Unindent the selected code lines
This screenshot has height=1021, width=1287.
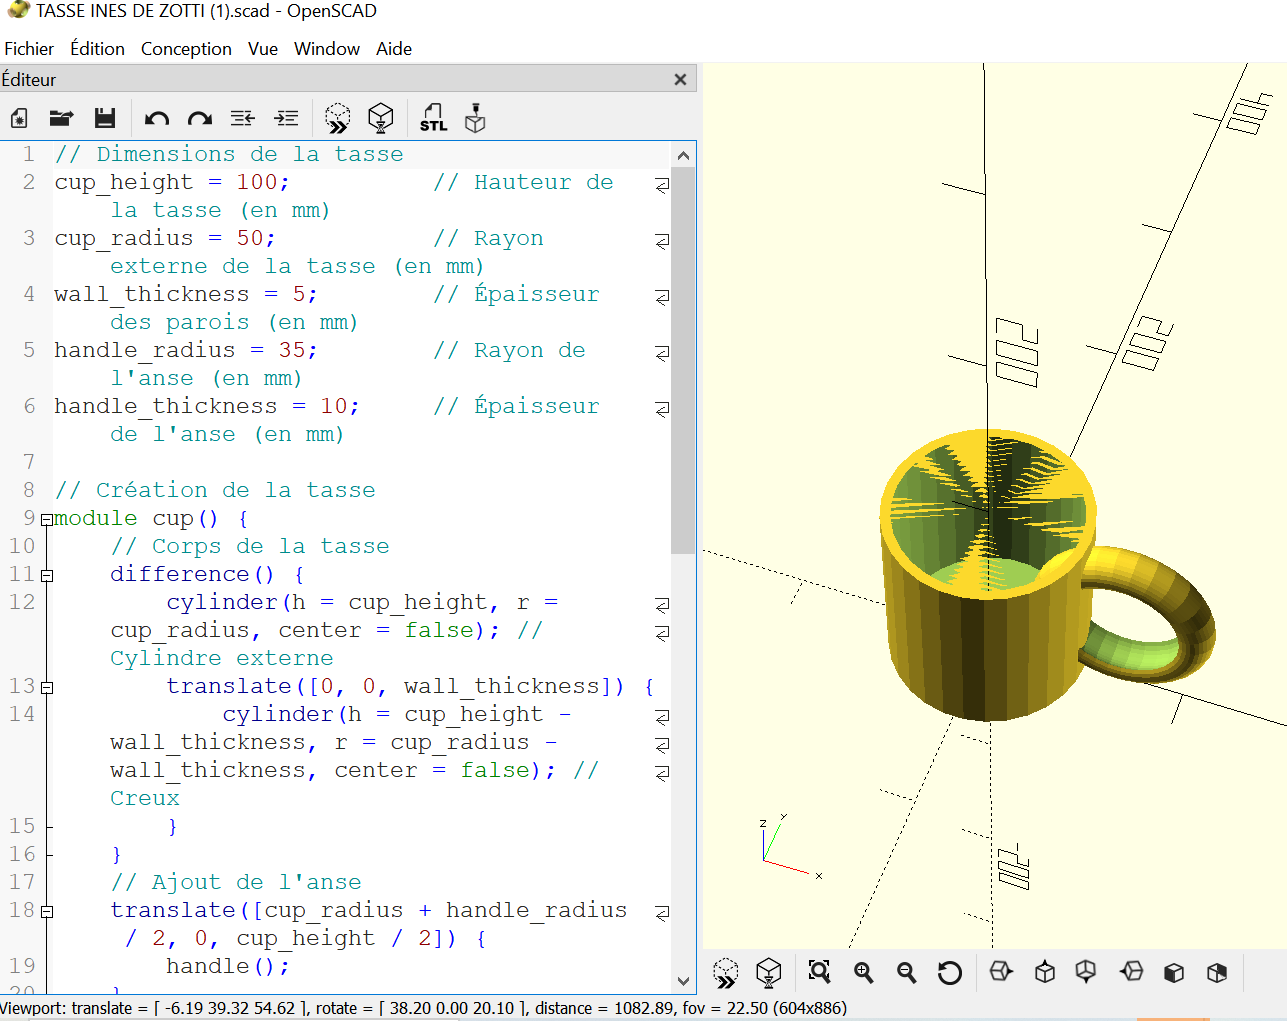[243, 118]
